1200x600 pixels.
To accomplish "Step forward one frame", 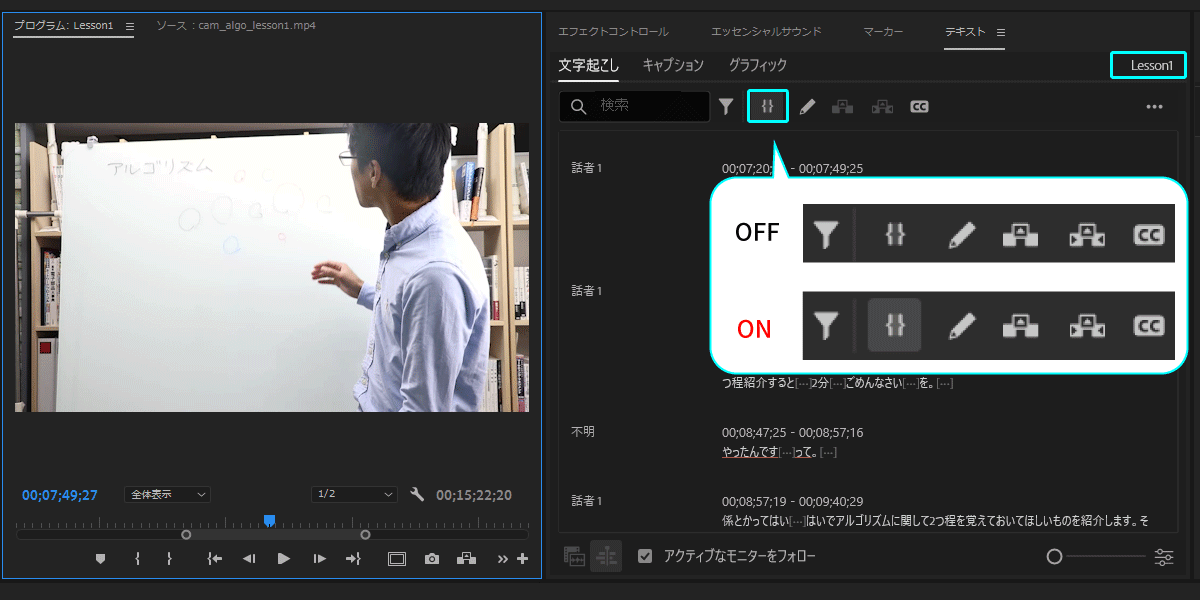I will pos(319,559).
